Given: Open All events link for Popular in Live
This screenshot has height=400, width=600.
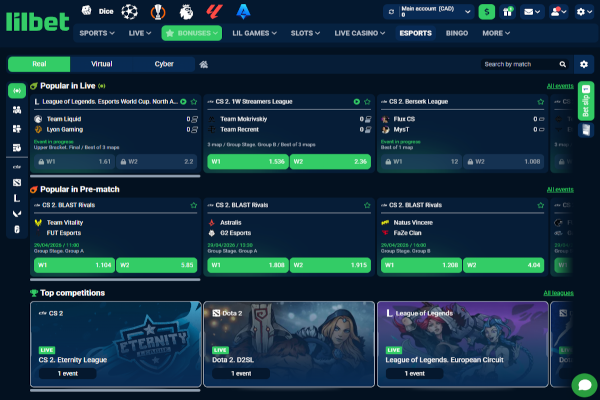Looking at the screenshot, I should 560,86.
